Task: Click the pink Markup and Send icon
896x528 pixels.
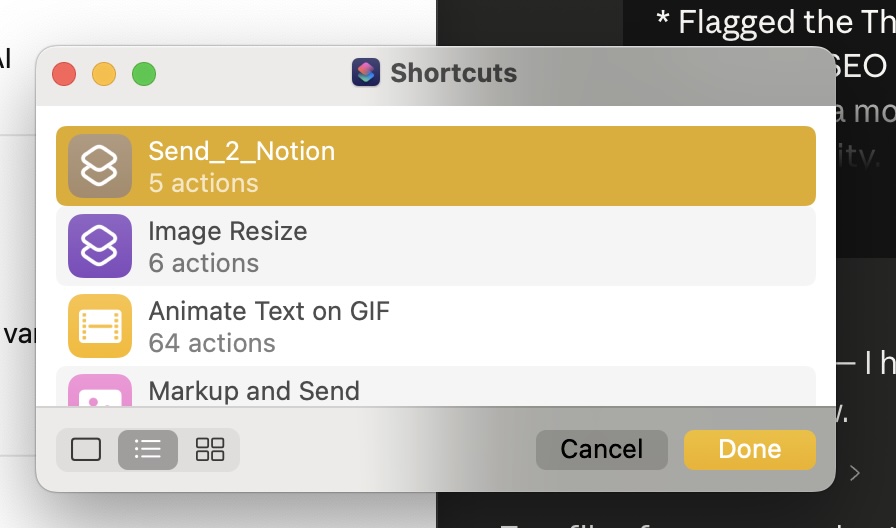Action: coord(100,390)
